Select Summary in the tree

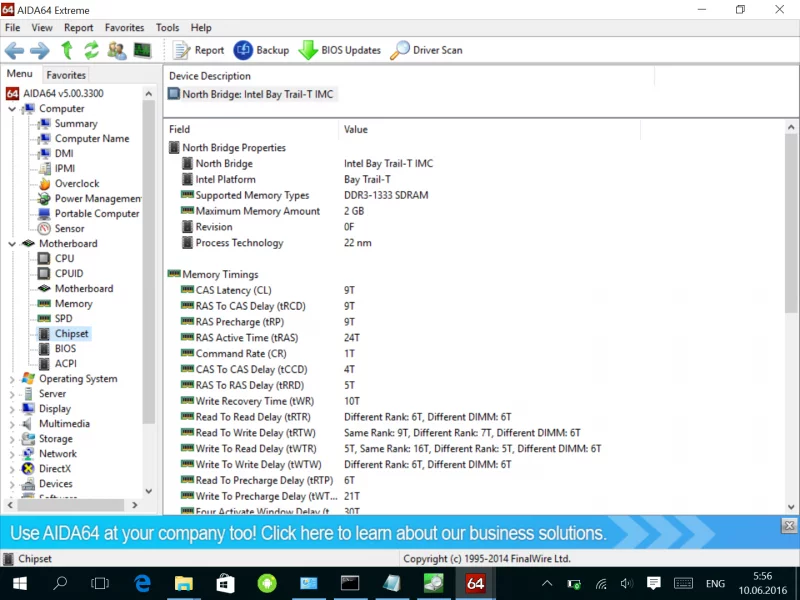pos(76,123)
